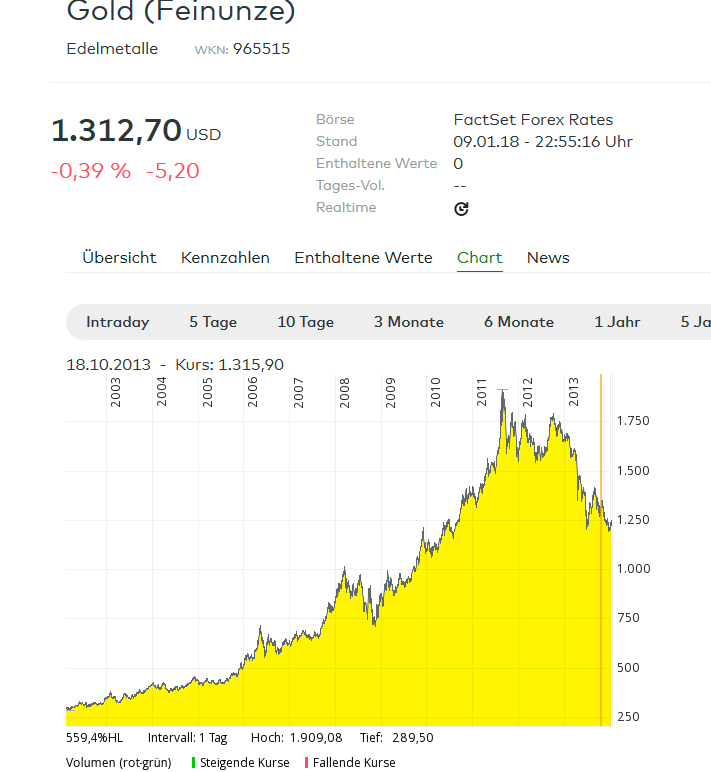Select the 1 Jahr range
711x772 pixels.
(617, 322)
